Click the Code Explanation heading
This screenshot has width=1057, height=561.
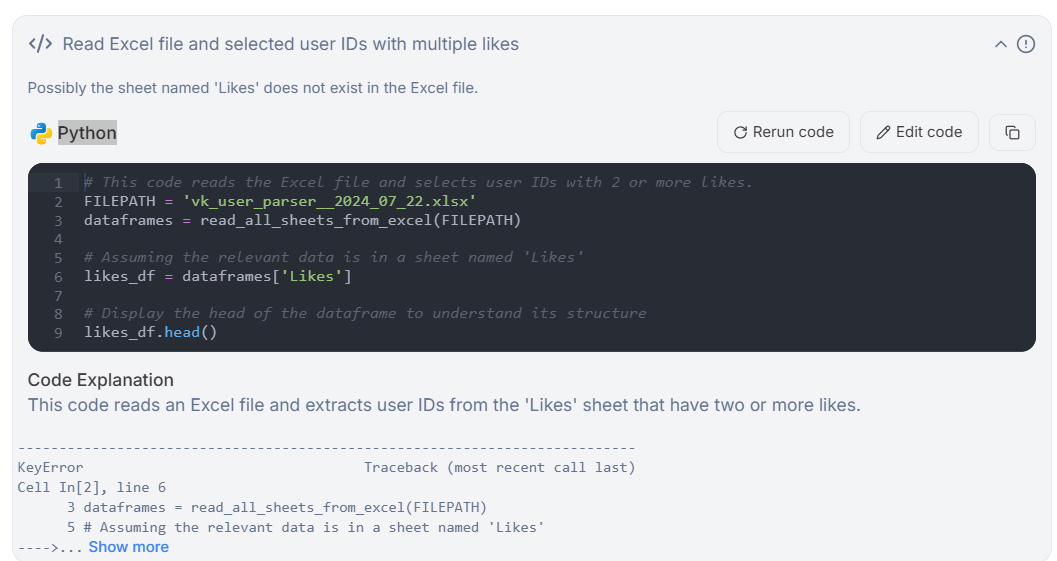101,380
